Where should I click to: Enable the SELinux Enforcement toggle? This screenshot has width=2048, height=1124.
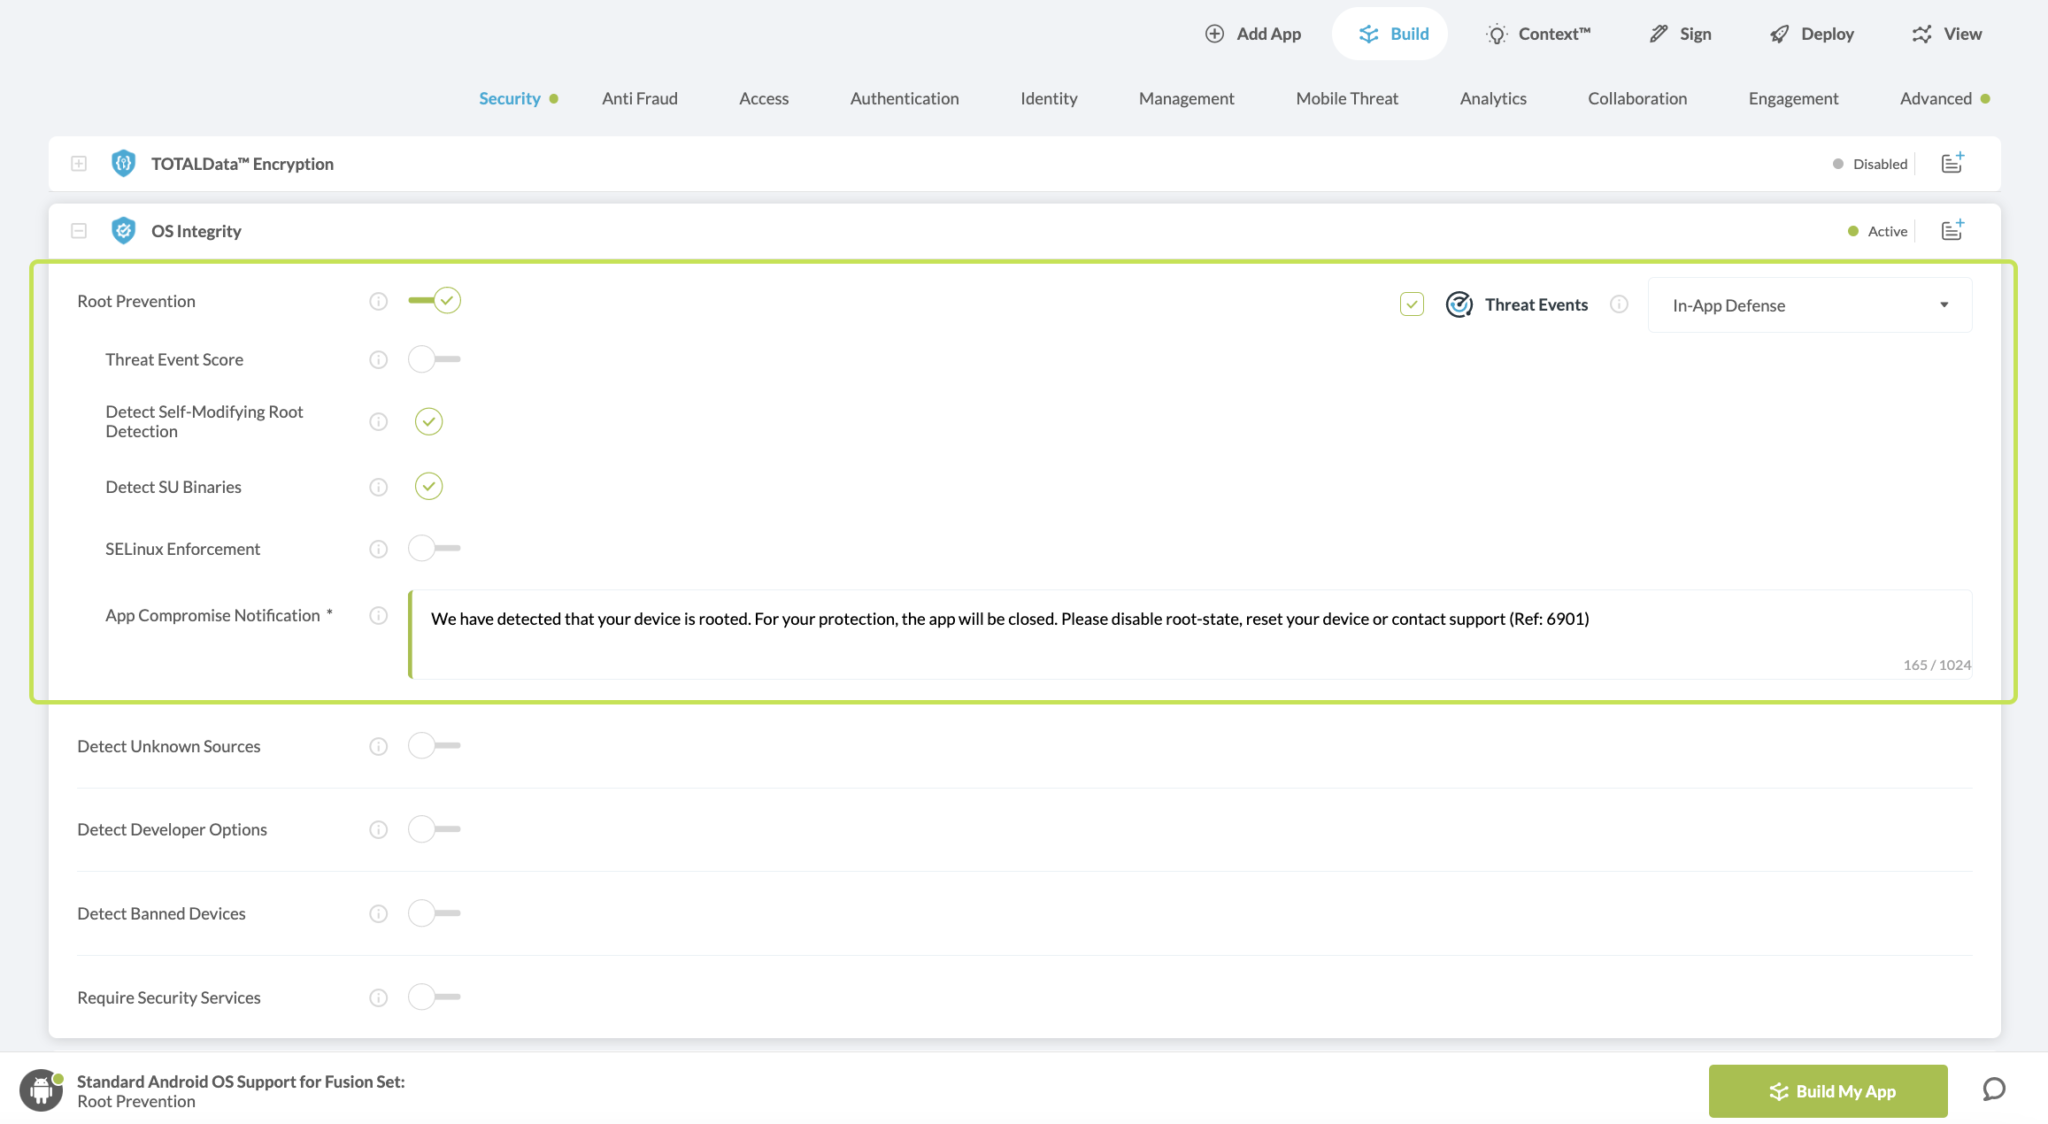tap(434, 548)
